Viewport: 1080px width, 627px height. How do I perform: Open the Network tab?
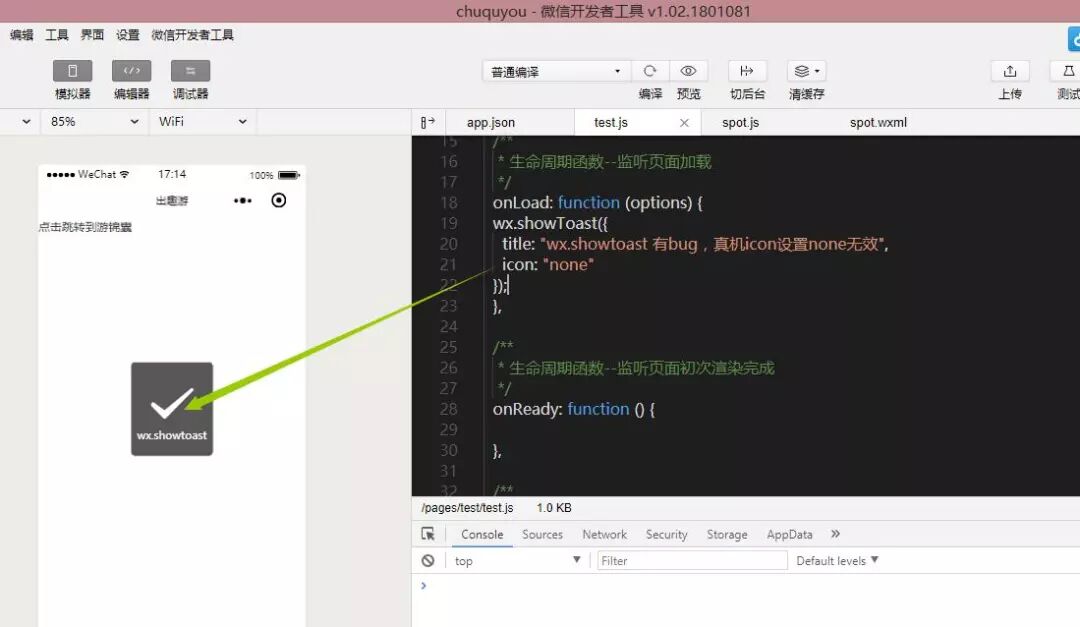pyautogui.click(x=605, y=534)
